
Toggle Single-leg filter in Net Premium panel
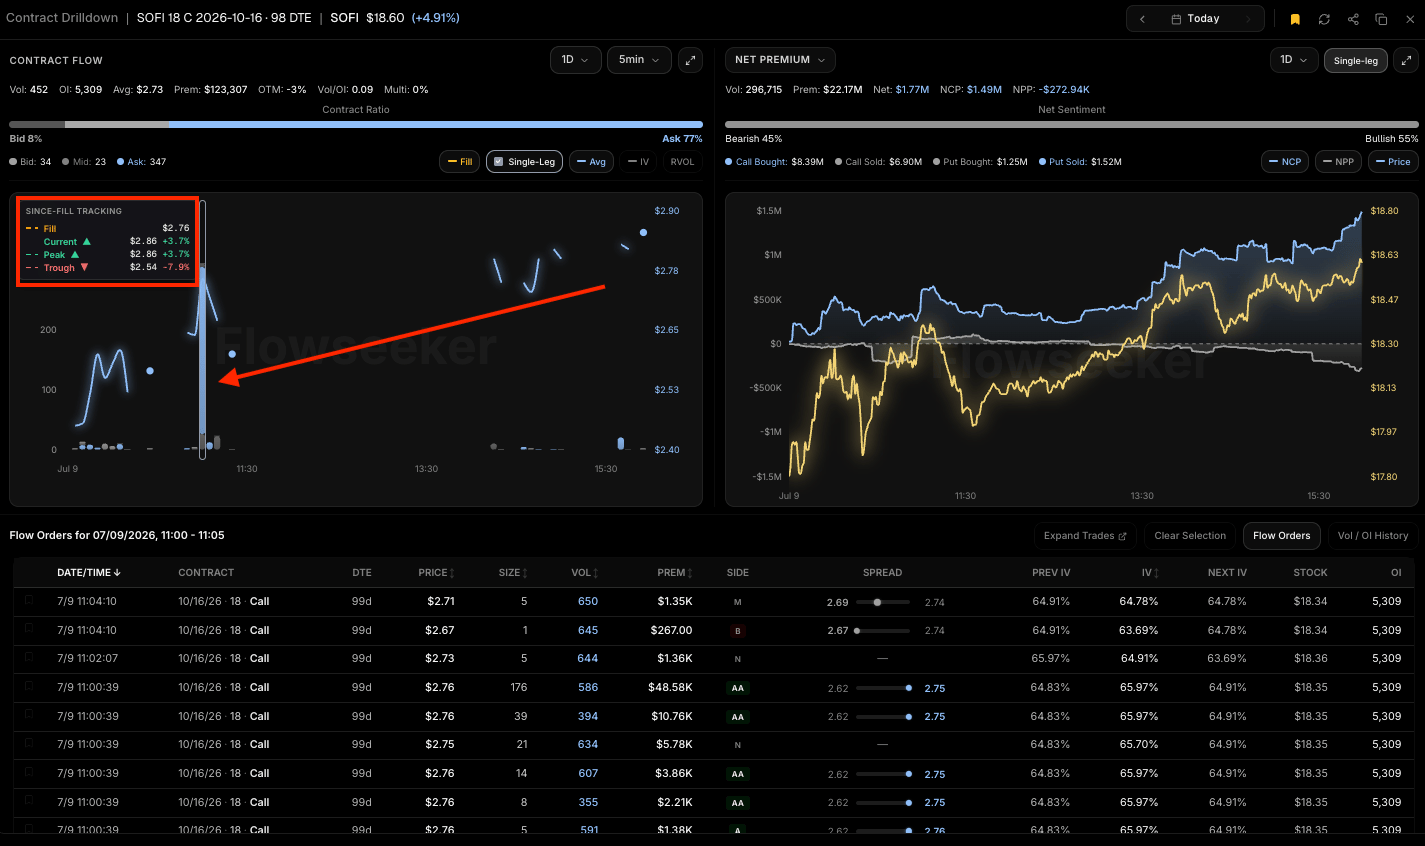[1356, 60]
